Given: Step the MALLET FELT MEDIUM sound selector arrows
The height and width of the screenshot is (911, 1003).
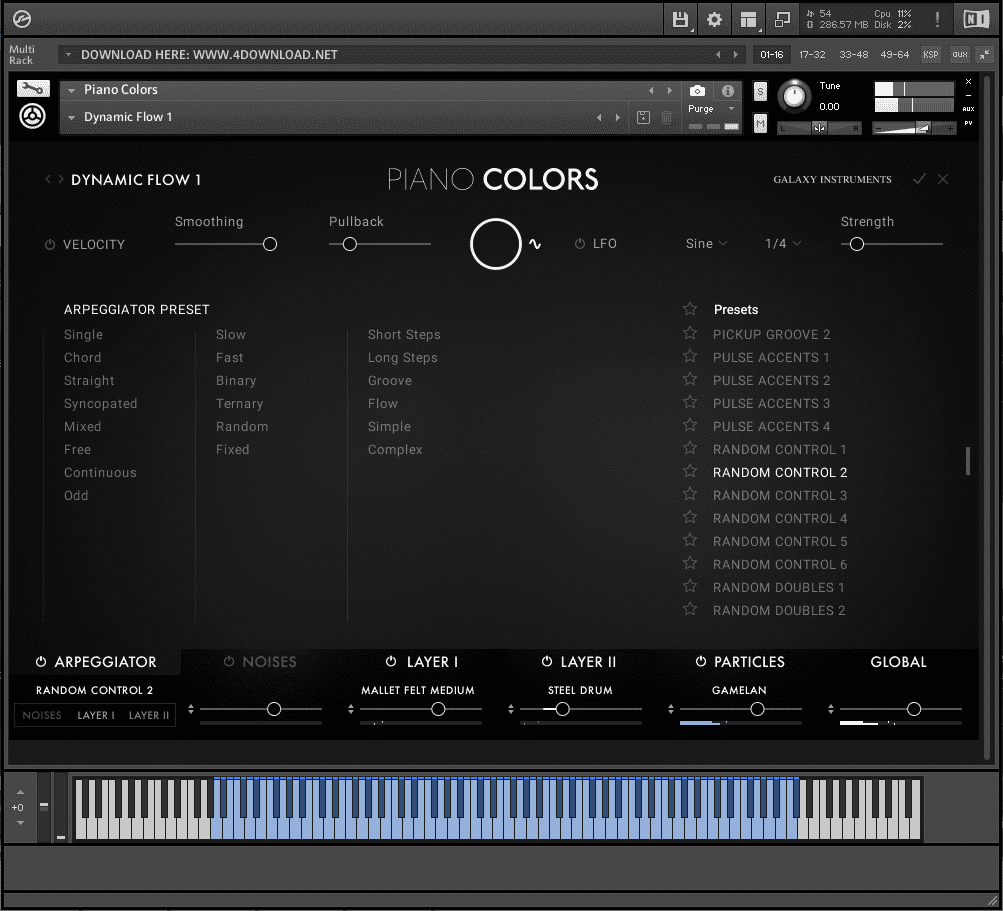Looking at the screenshot, I should click(351, 709).
